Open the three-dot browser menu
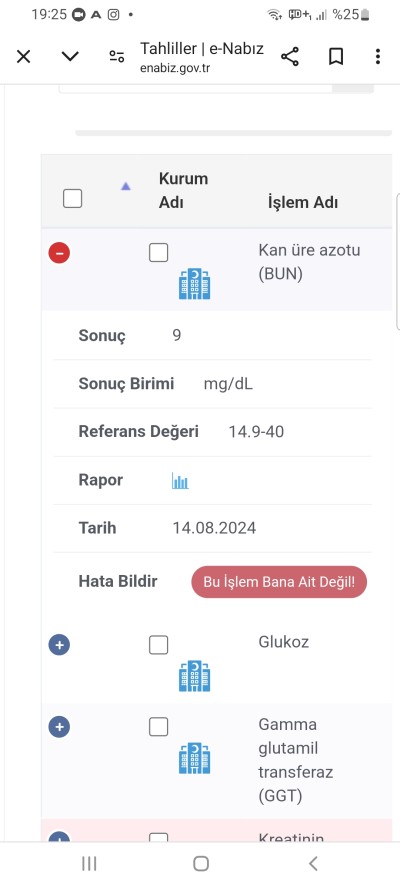This screenshot has width=400, height=888. point(377,56)
